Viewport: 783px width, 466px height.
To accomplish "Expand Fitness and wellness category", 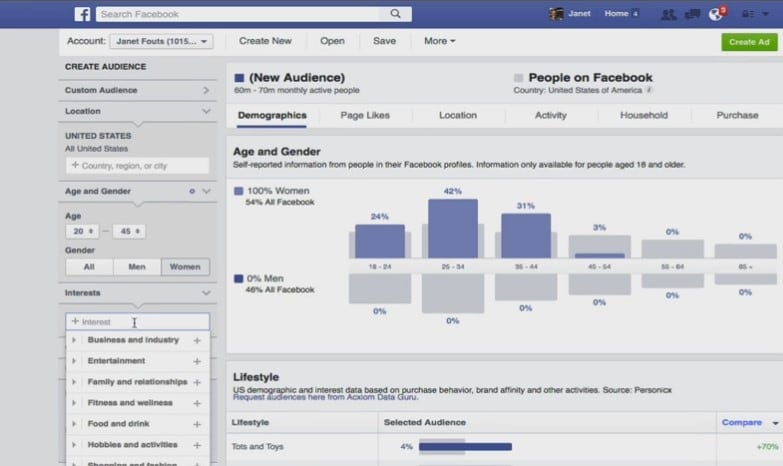I will click(x=74, y=403).
